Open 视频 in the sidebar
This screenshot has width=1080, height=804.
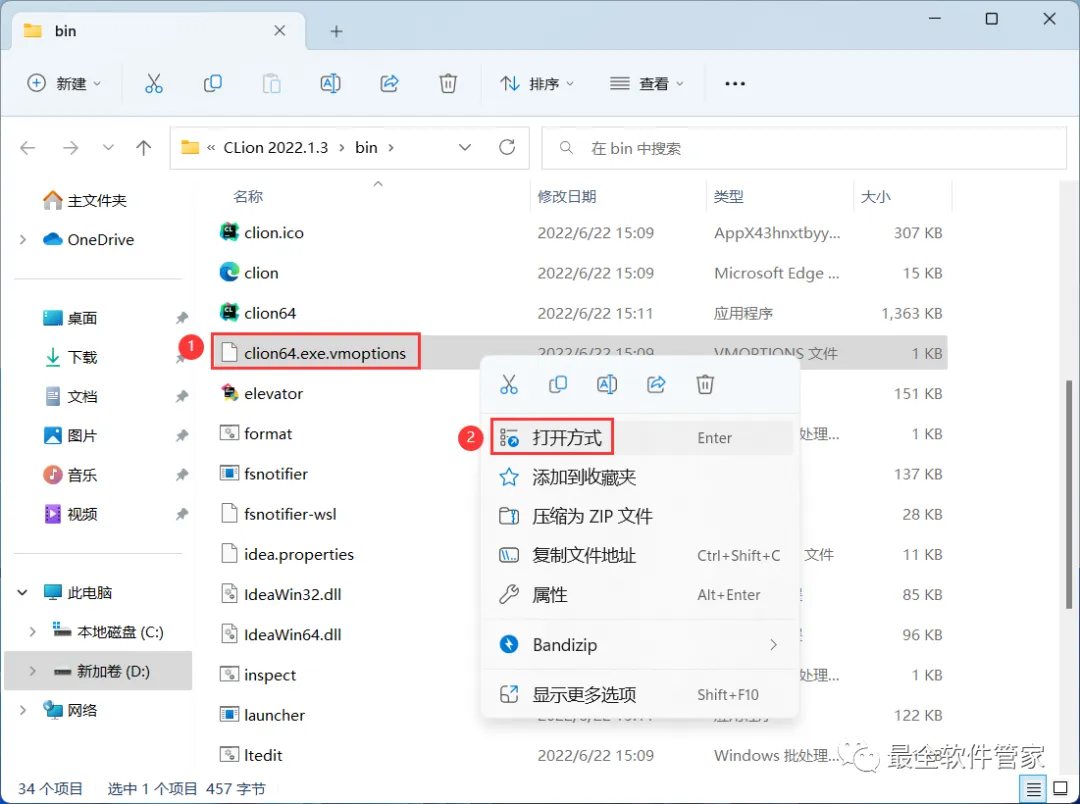(70, 514)
